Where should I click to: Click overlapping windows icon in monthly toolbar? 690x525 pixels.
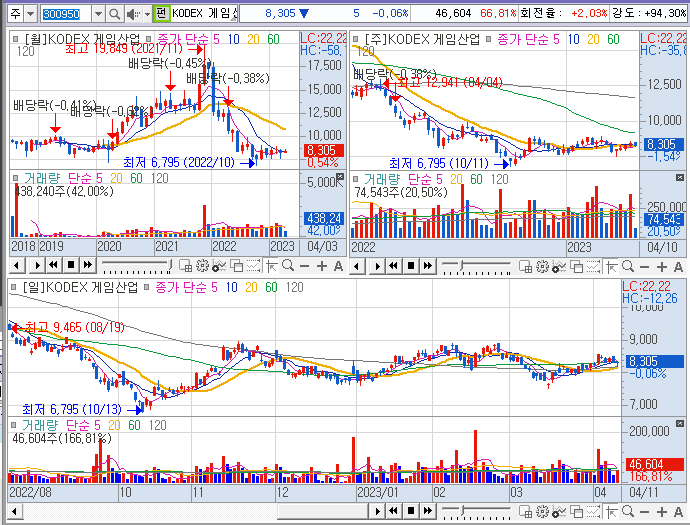click(x=237, y=266)
